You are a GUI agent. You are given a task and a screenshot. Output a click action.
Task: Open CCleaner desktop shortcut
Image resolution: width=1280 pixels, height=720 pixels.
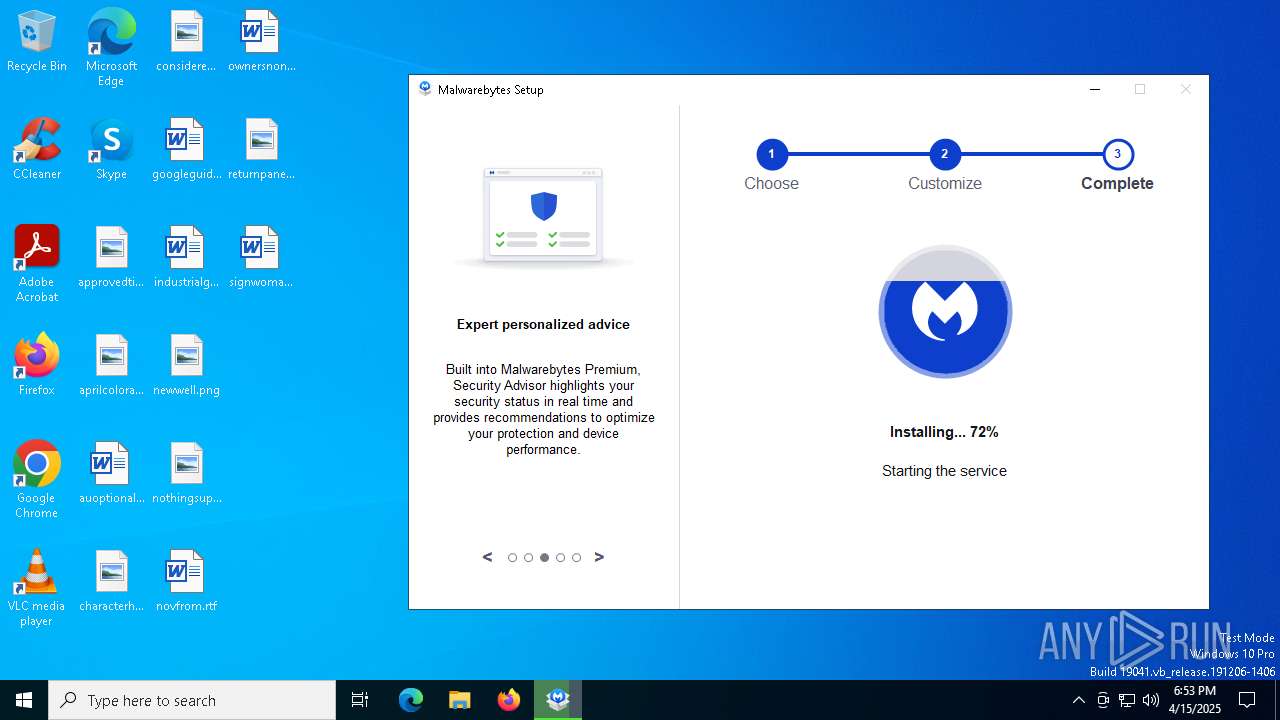click(x=37, y=149)
